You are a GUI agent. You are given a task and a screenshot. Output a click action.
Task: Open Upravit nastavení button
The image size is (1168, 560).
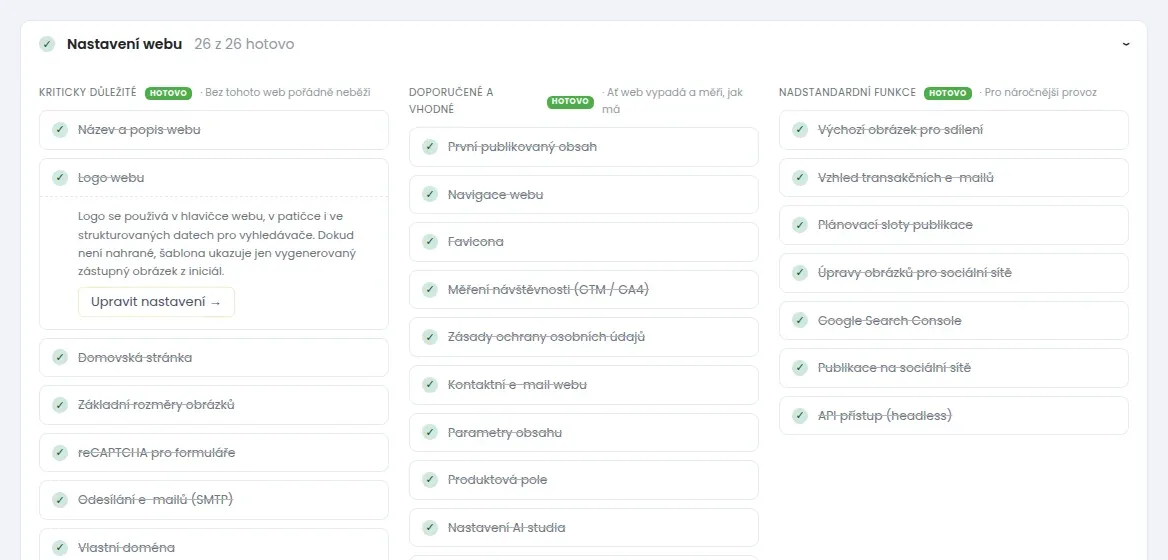(156, 302)
